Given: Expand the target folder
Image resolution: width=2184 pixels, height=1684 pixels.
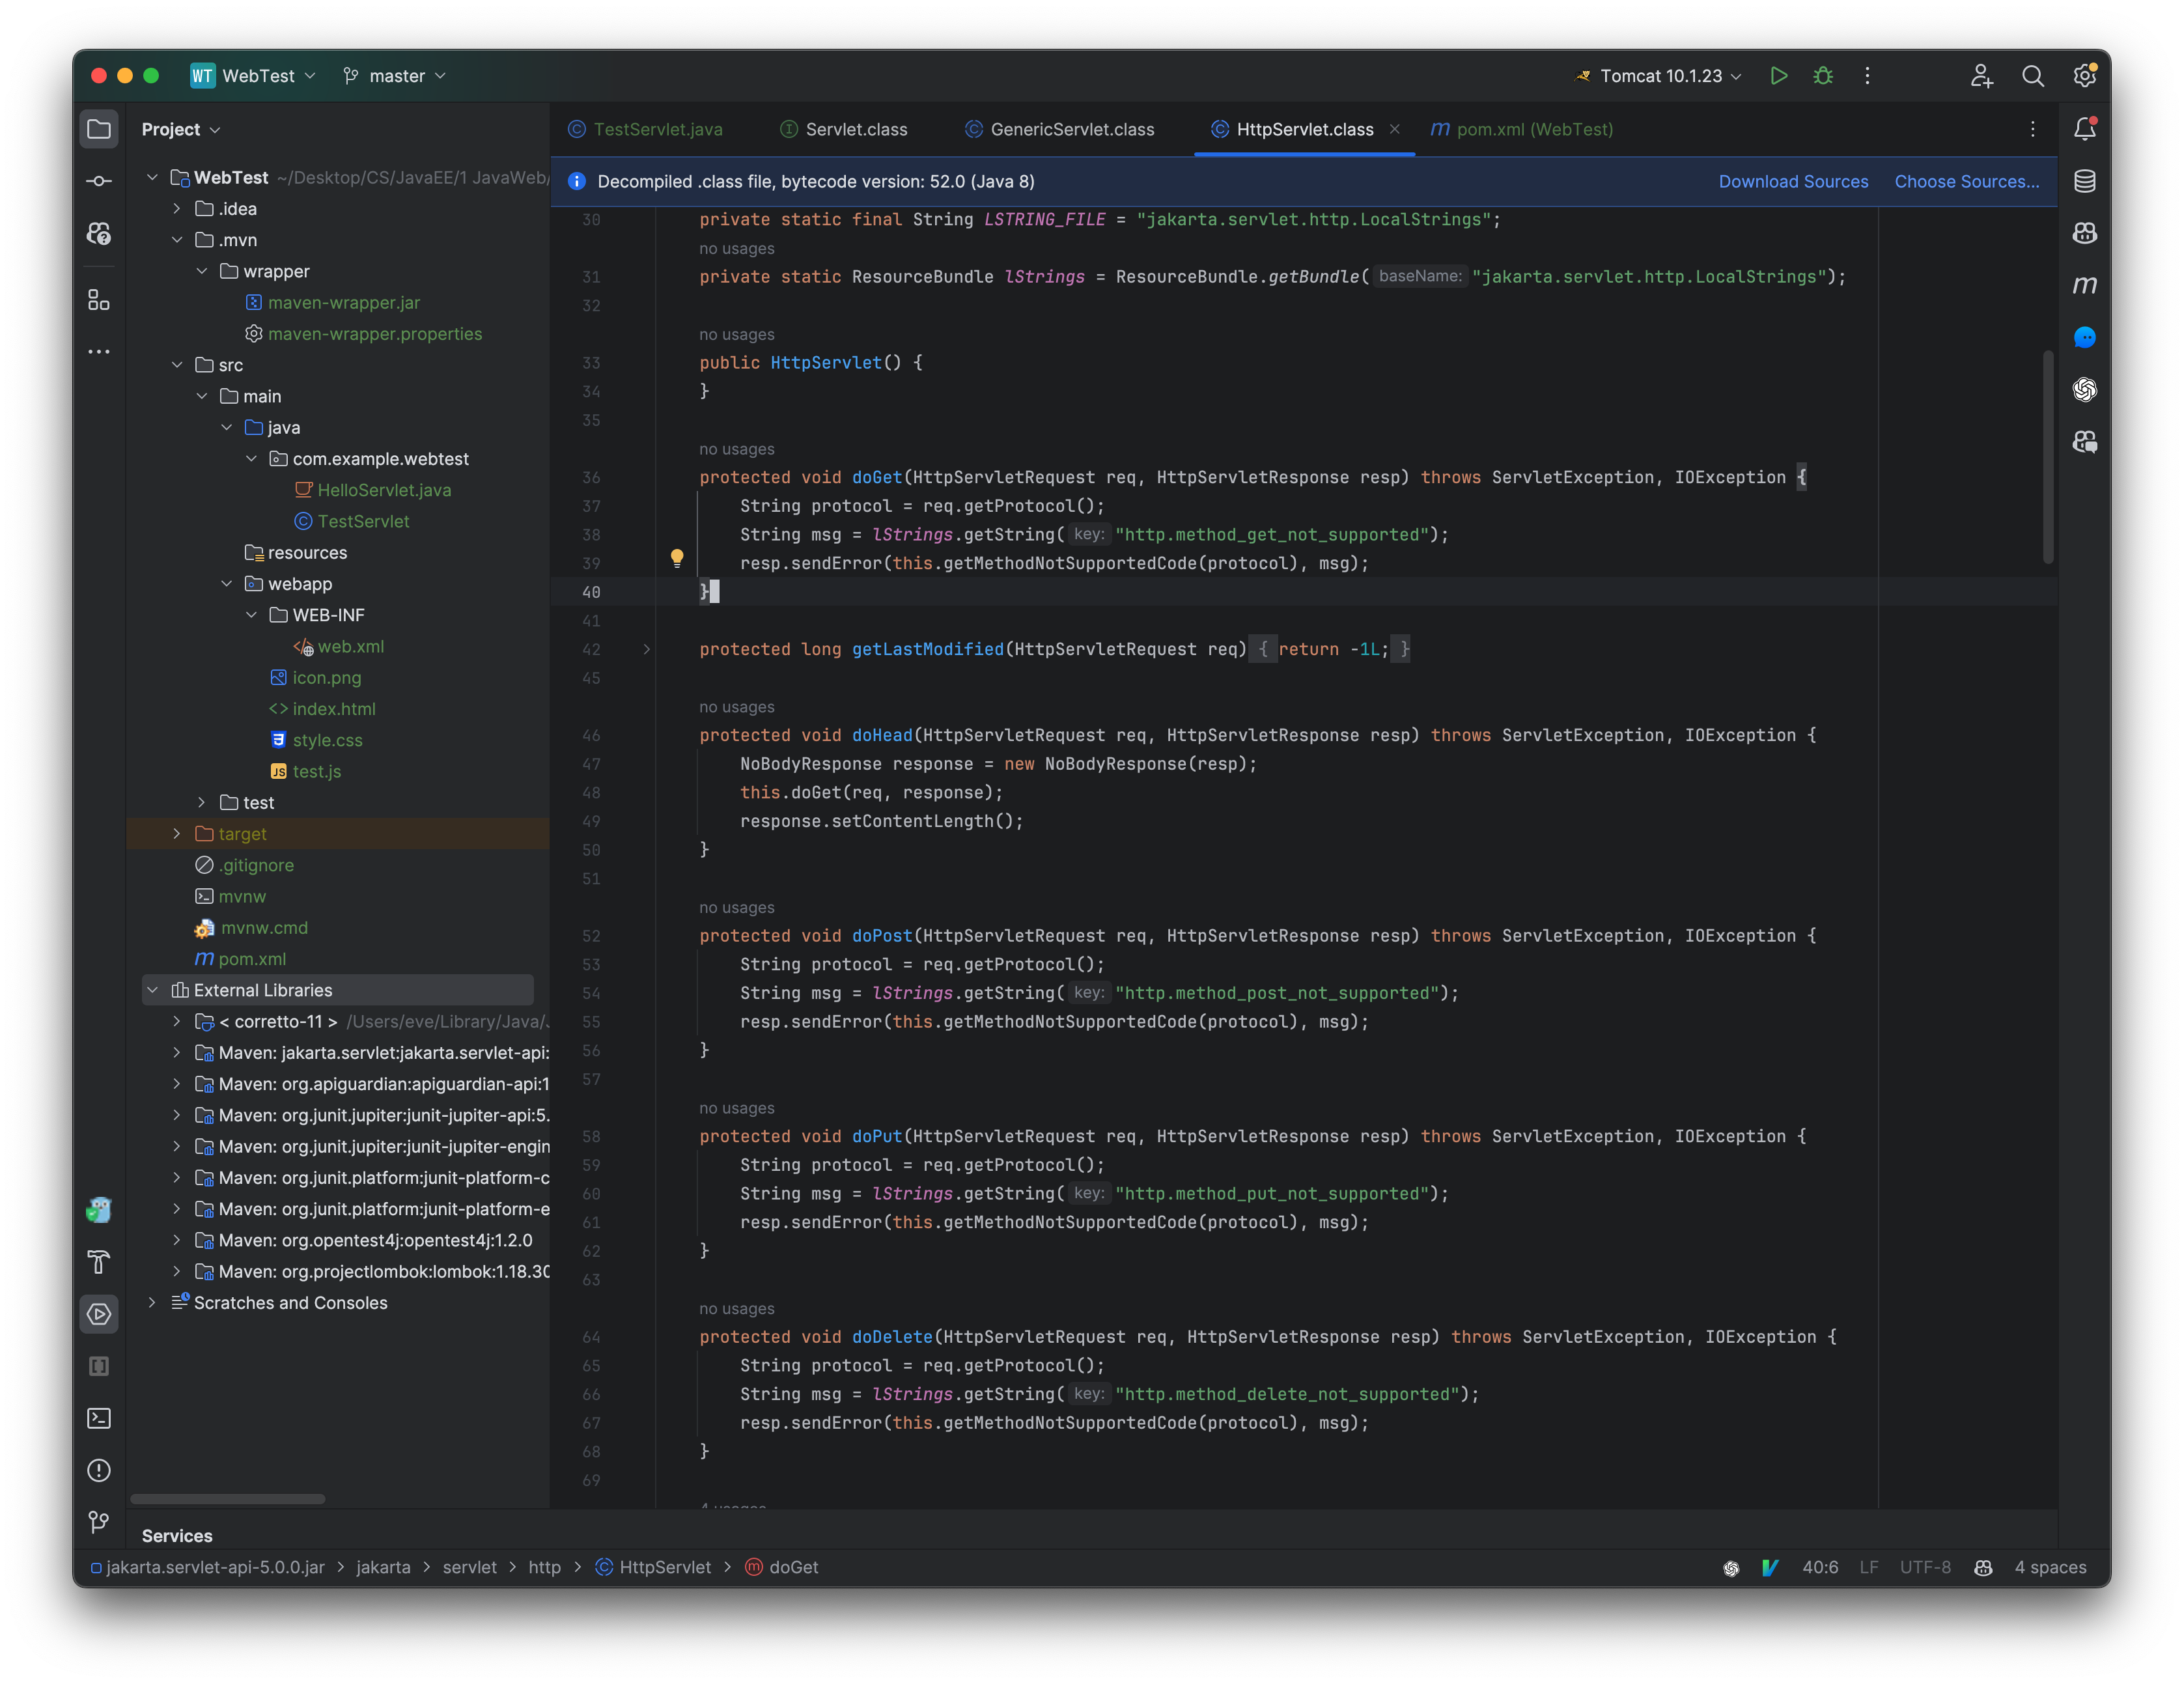Looking at the screenshot, I should coord(177,834).
